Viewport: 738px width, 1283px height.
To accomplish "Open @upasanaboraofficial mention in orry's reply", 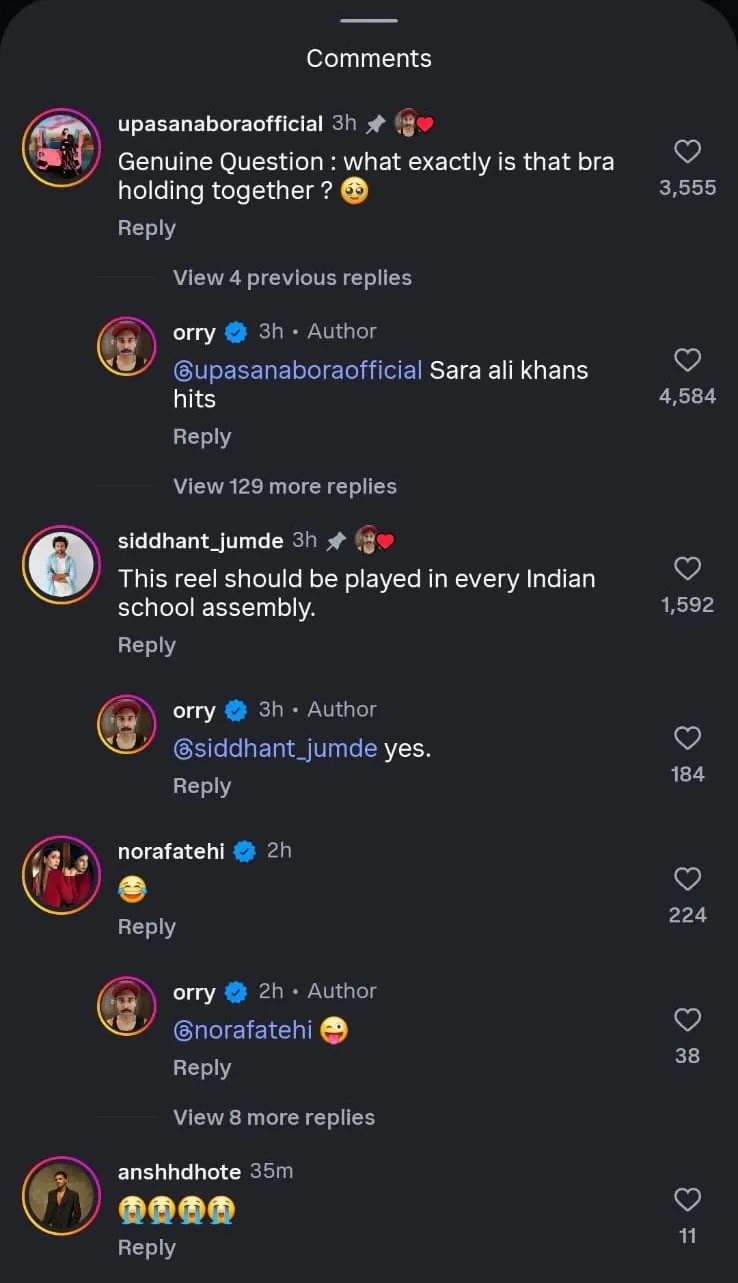I will (298, 371).
